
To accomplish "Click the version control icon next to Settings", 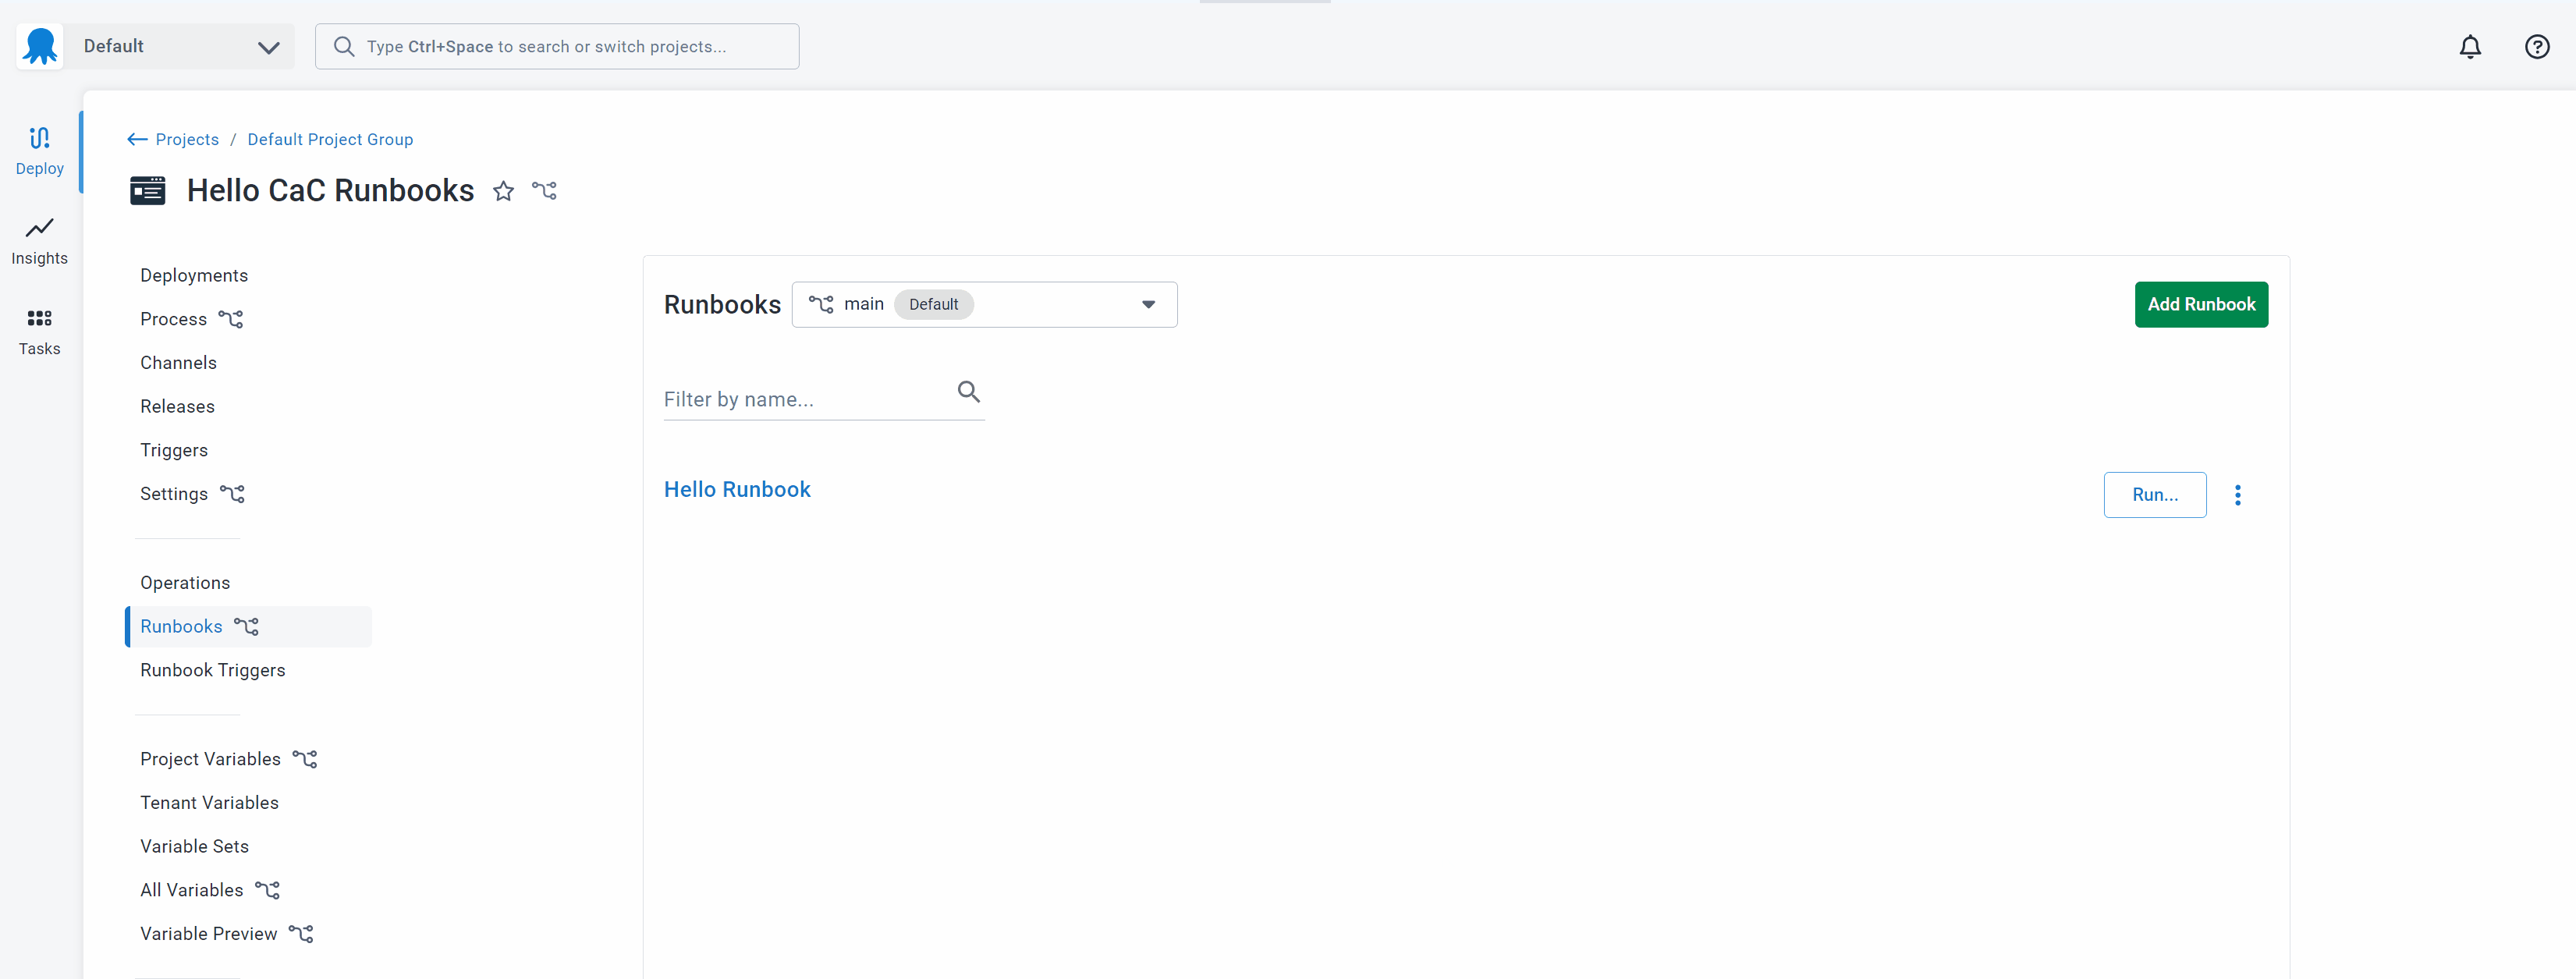I will coord(233,494).
